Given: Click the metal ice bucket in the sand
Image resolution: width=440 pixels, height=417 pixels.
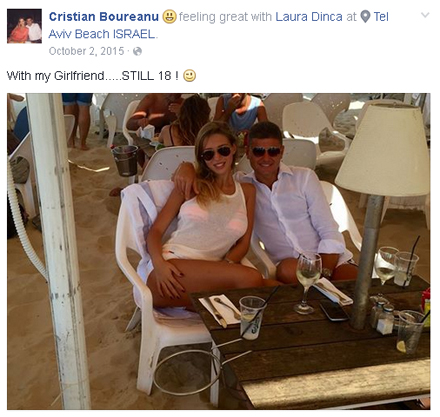Looking at the screenshot, I should click(125, 161).
